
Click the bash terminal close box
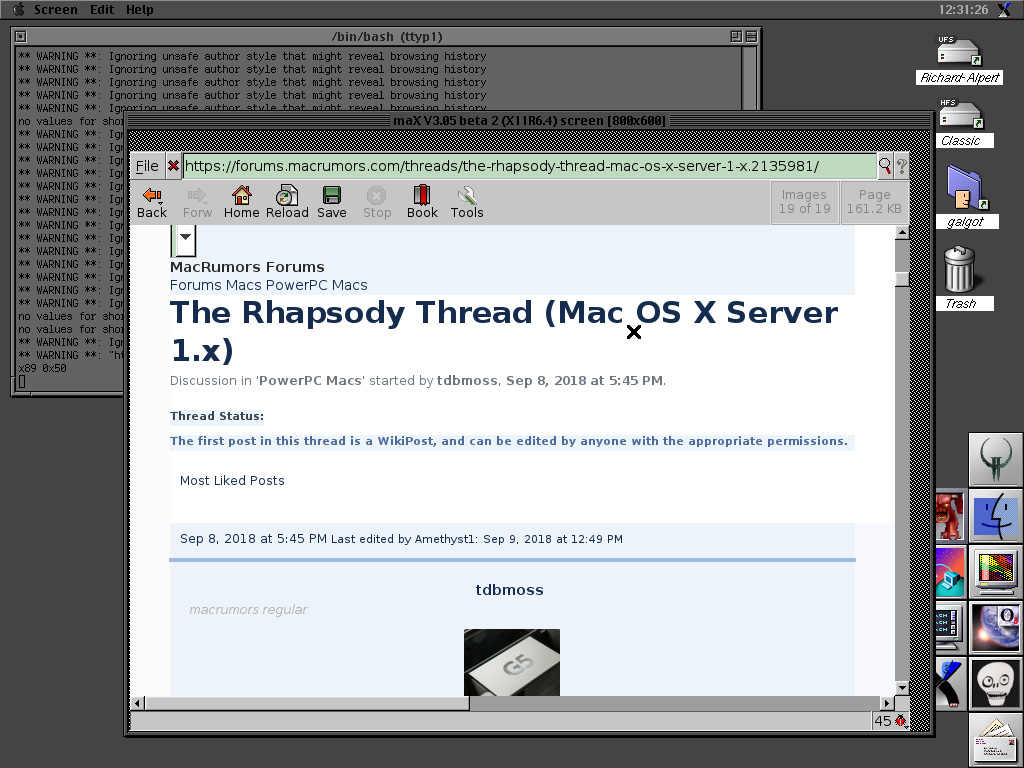[21, 37]
